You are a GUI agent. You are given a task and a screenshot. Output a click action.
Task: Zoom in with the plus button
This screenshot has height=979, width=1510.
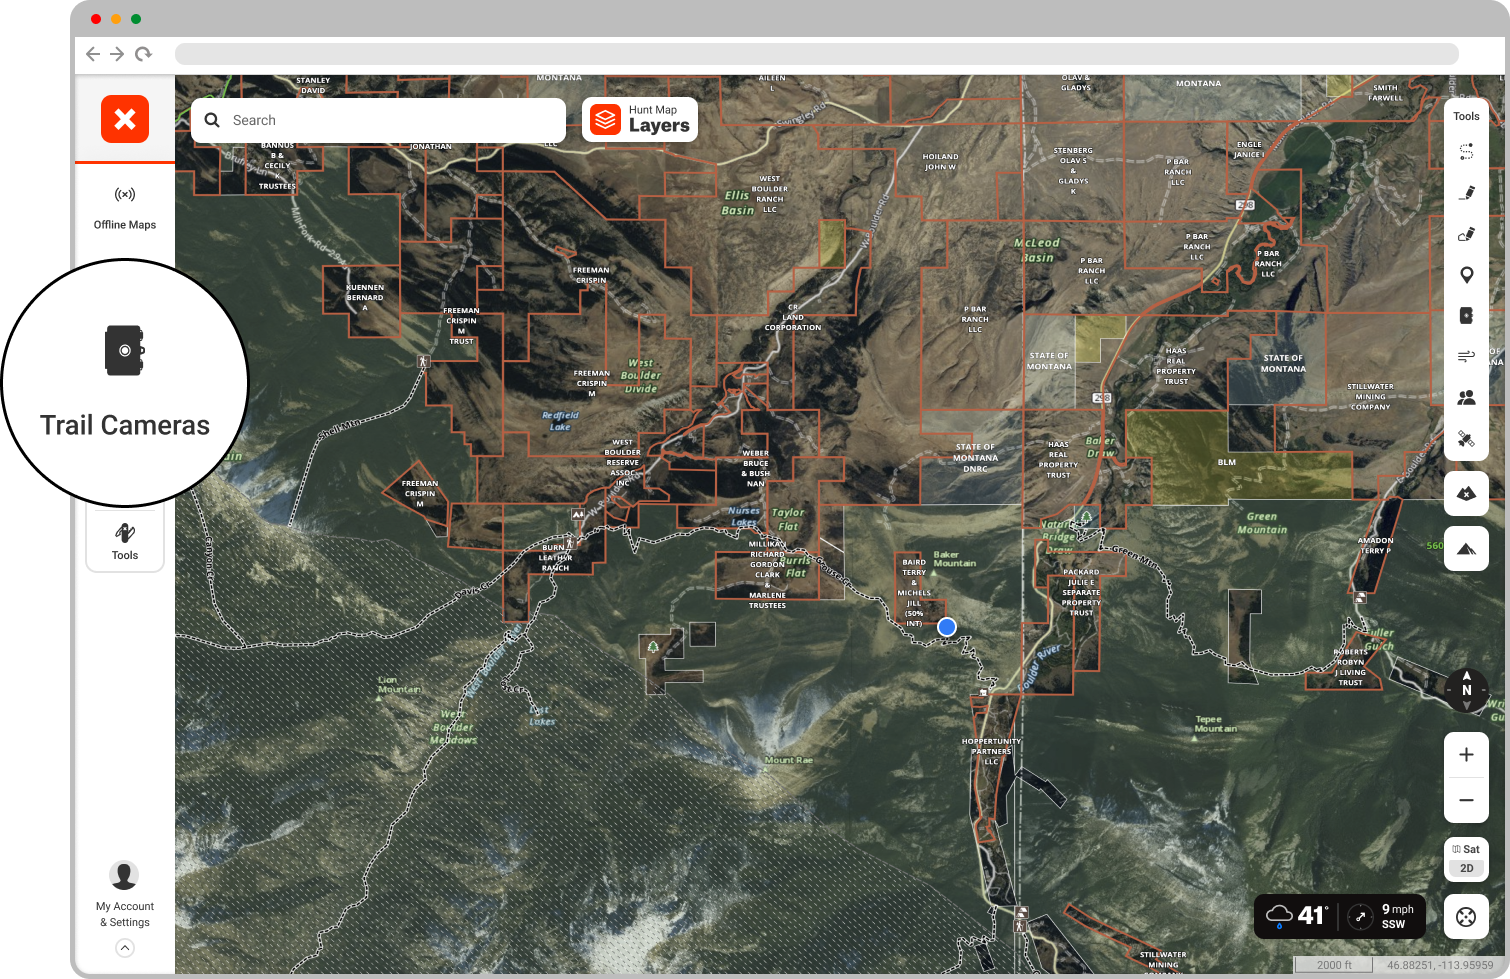point(1466,755)
